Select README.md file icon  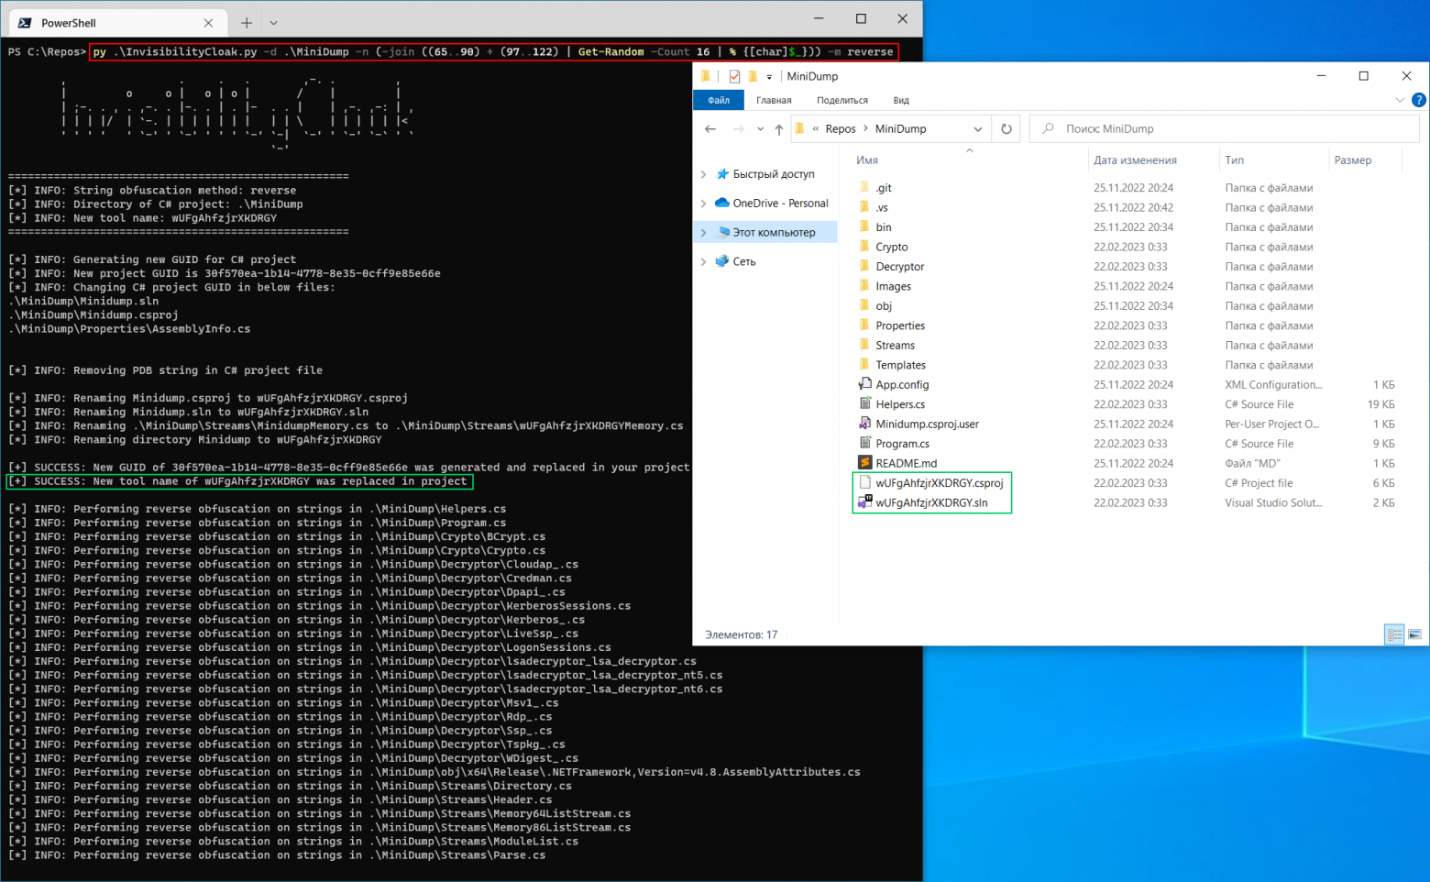tap(865, 463)
